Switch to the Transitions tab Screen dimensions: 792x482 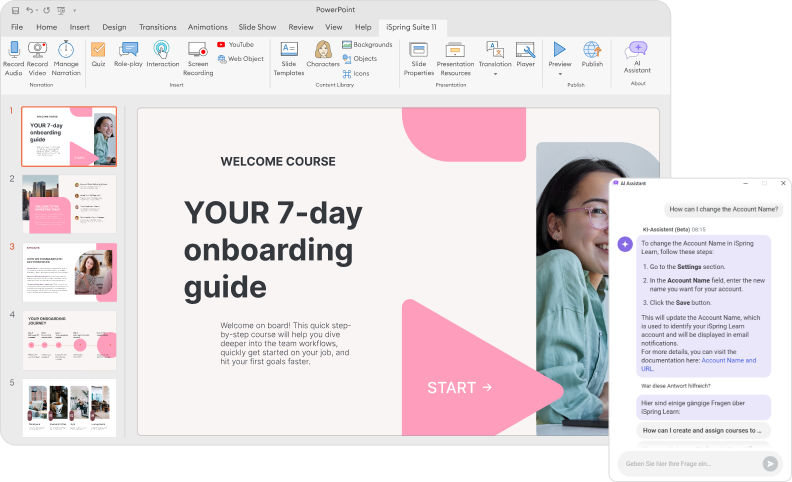point(158,27)
